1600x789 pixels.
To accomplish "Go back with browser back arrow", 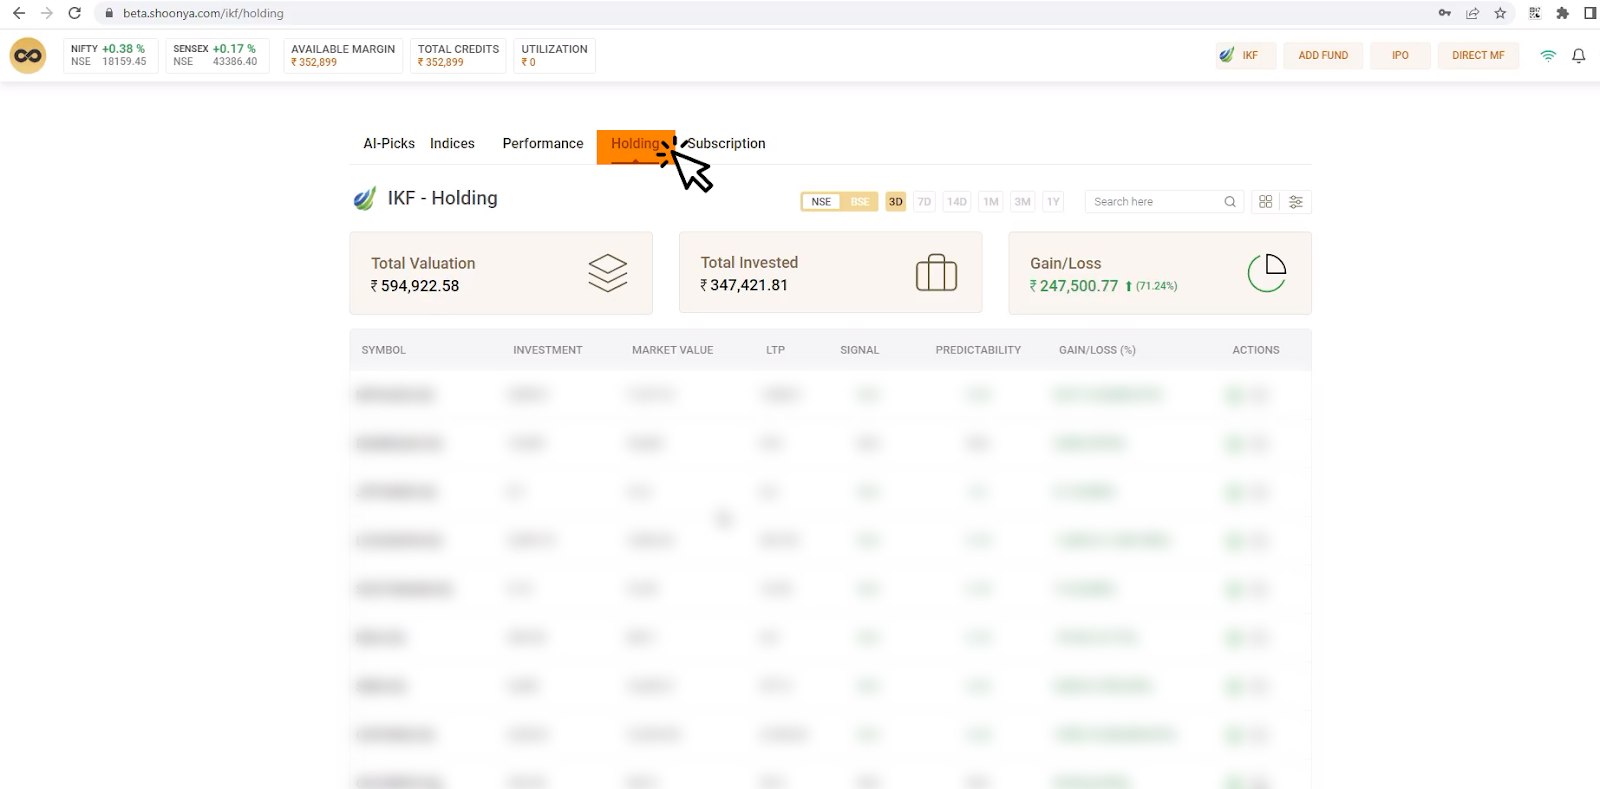I will [x=18, y=13].
